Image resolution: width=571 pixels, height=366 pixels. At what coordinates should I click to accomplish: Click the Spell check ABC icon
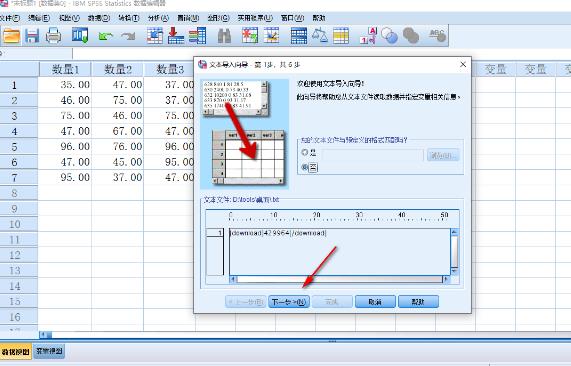click(x=437, y=36)
